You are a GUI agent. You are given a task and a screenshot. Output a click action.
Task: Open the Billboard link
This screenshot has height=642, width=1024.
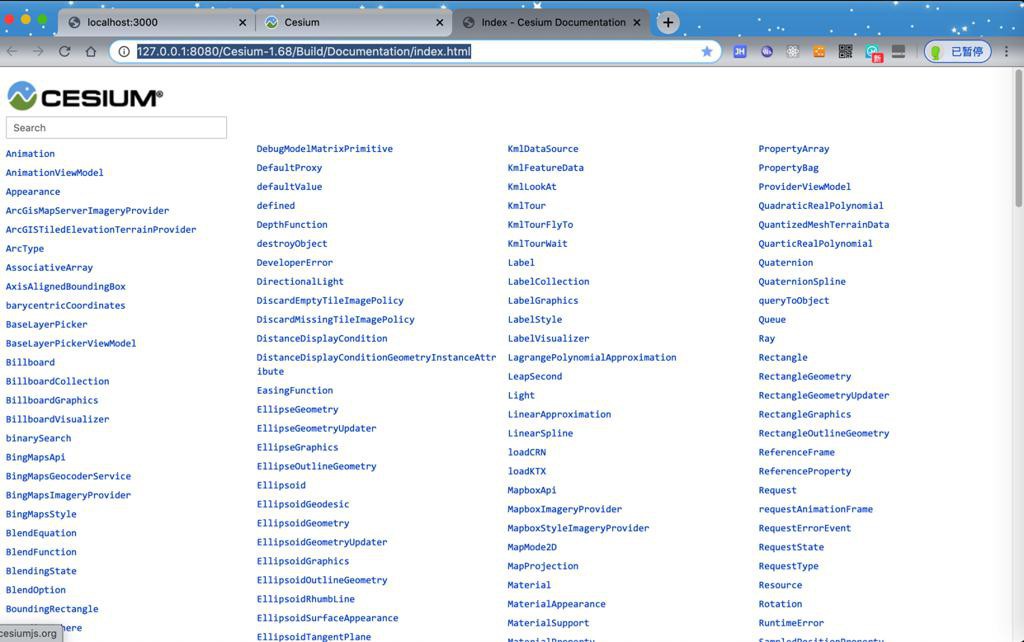pos(30,362)
